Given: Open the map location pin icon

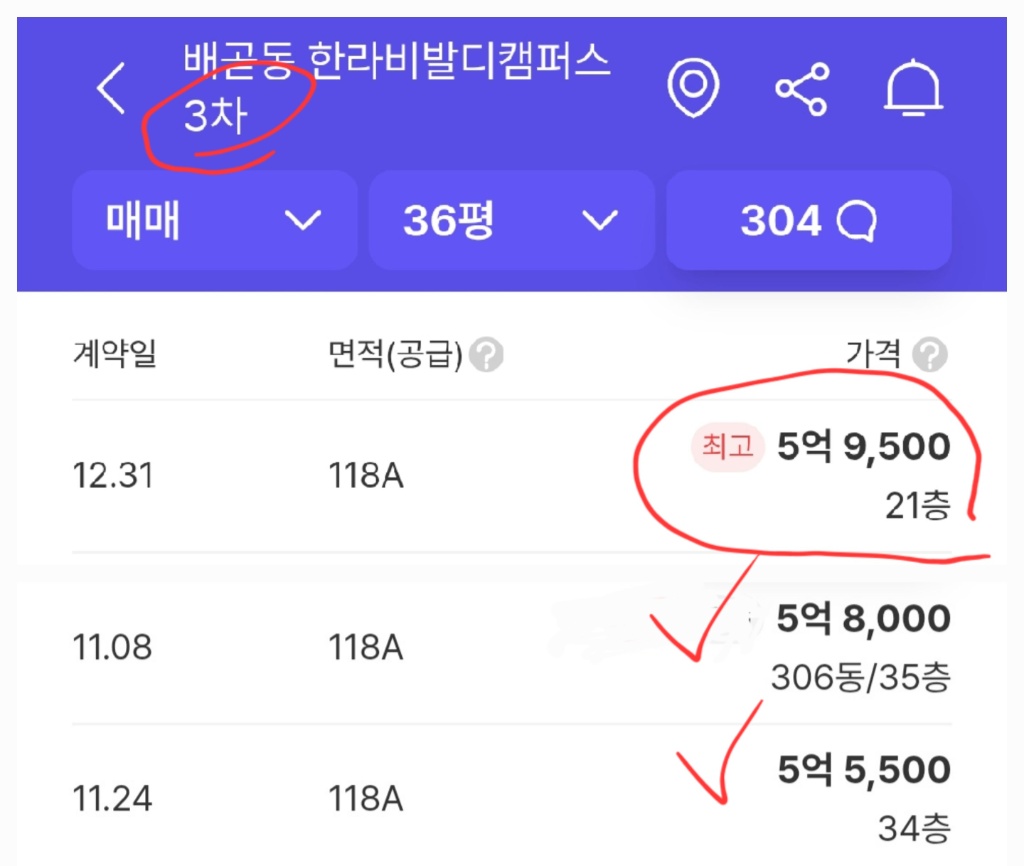Looking at the screenshot, I should [x=694, y=89].
